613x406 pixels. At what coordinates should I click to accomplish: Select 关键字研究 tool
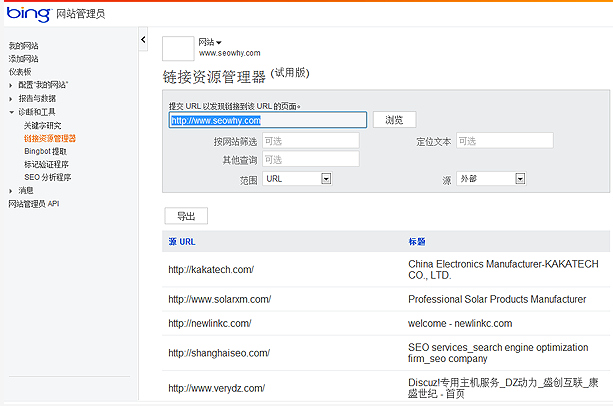click(x=43, y=125)
